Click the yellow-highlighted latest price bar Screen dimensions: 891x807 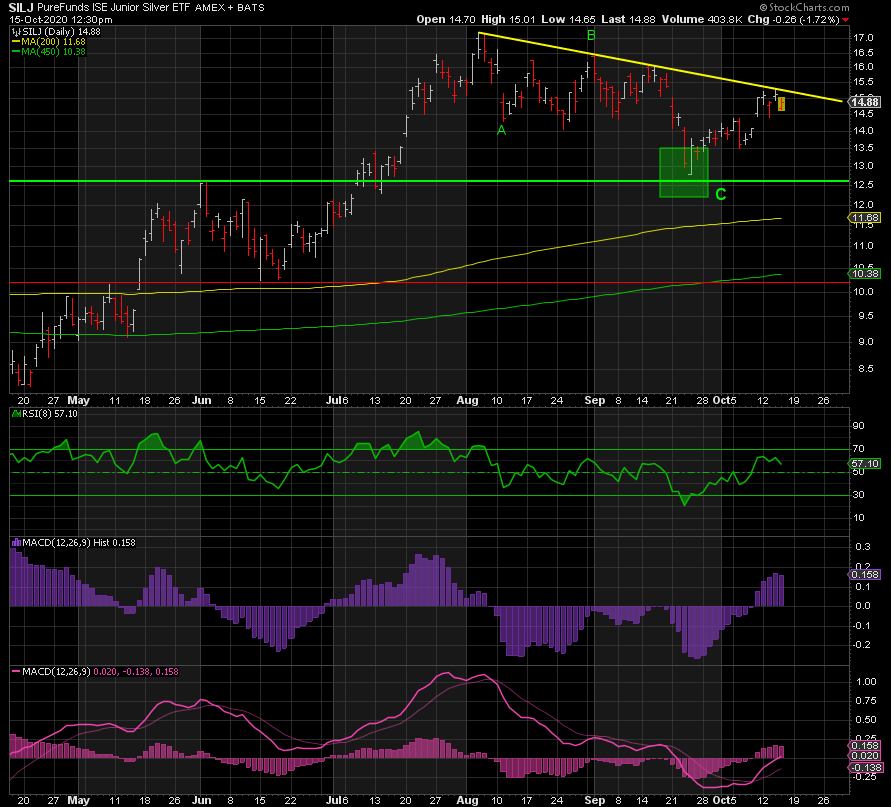tap(782, 104)
